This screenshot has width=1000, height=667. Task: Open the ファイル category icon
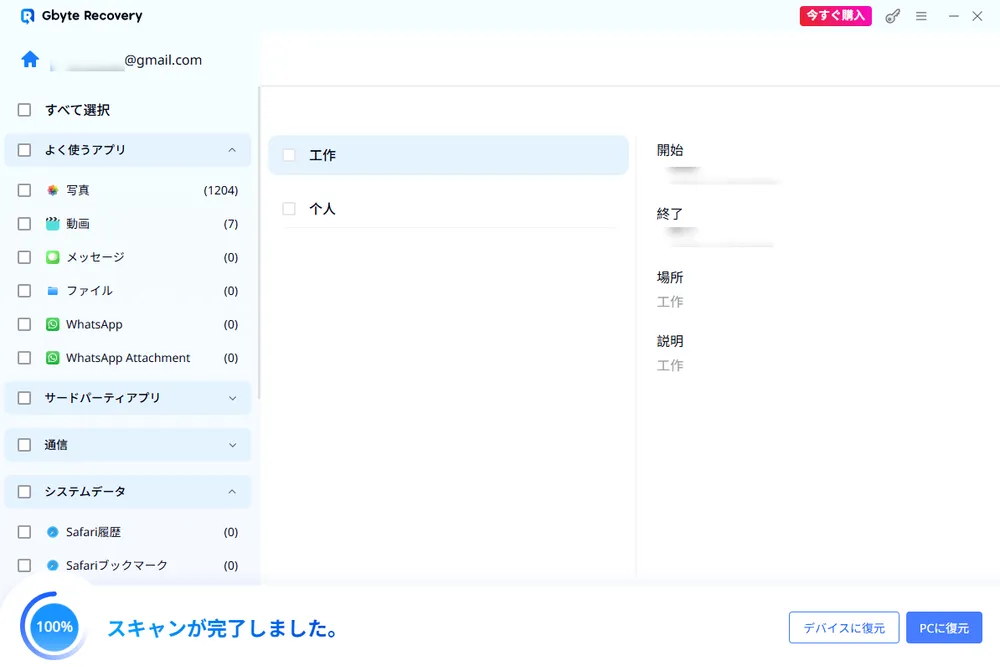[52, 291]
